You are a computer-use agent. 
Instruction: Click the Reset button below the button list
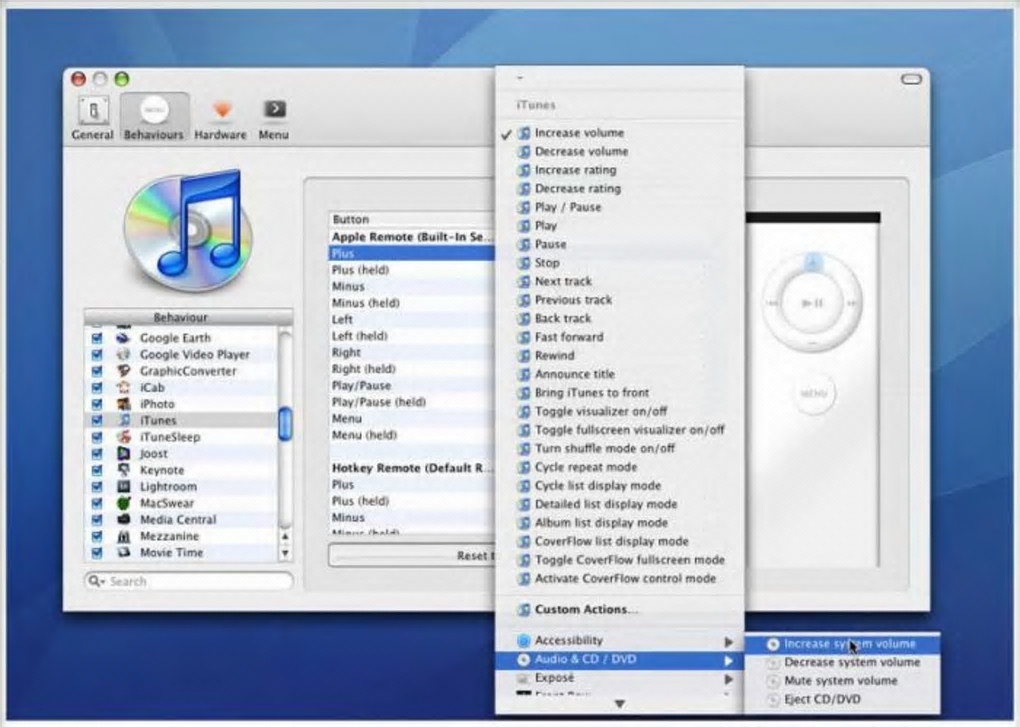(x=412, y=556)
